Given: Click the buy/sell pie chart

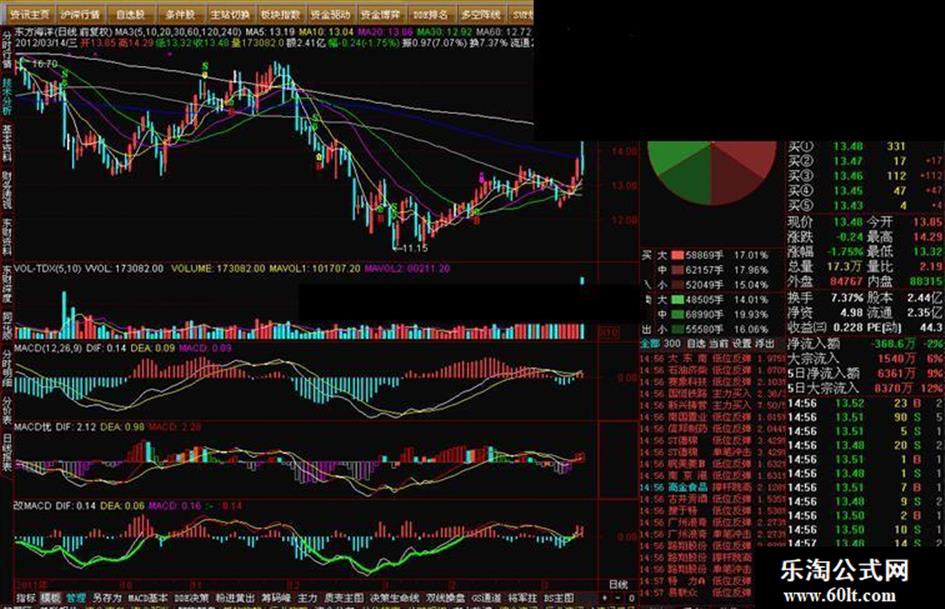Looking at the screenshot, I should (x=712, y=172).
